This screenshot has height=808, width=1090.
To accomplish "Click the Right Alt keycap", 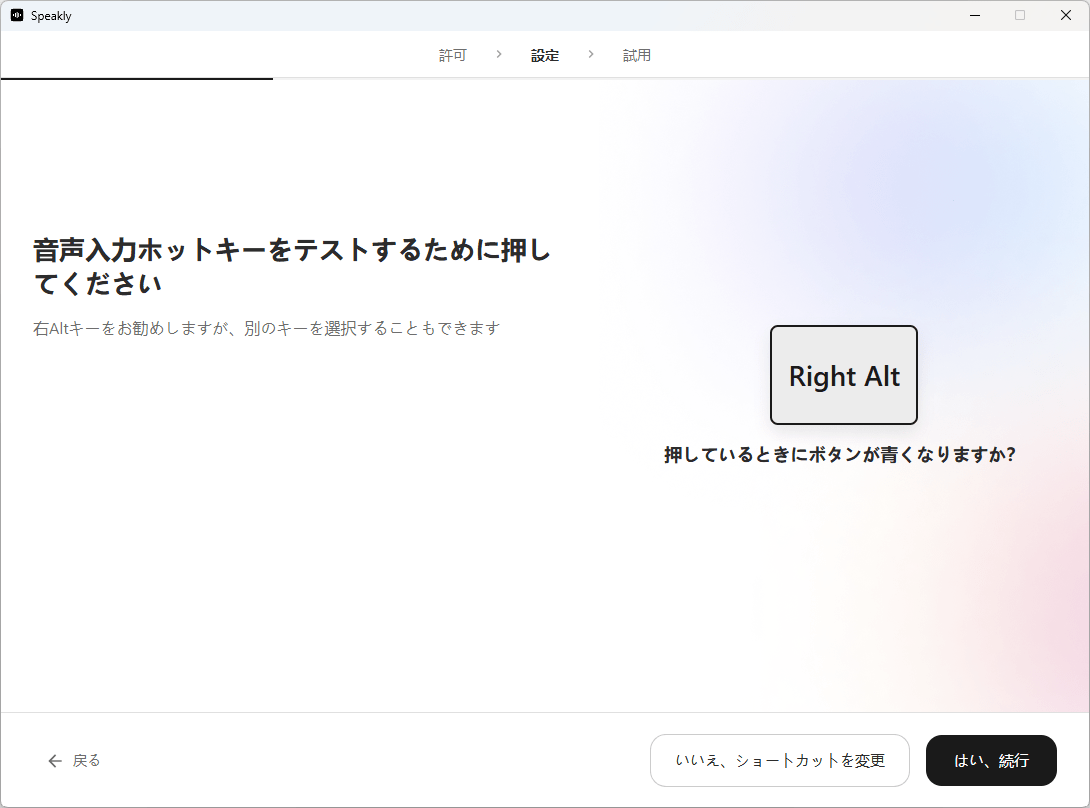I will pyautogui.click(x=844, y=375).
